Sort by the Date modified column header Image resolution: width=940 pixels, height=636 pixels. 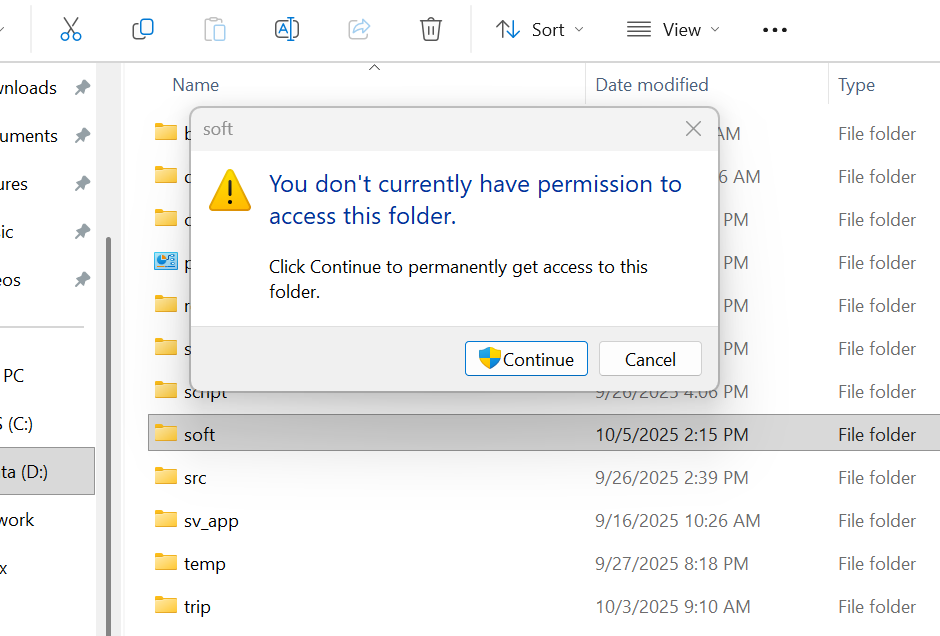point(652,85)
